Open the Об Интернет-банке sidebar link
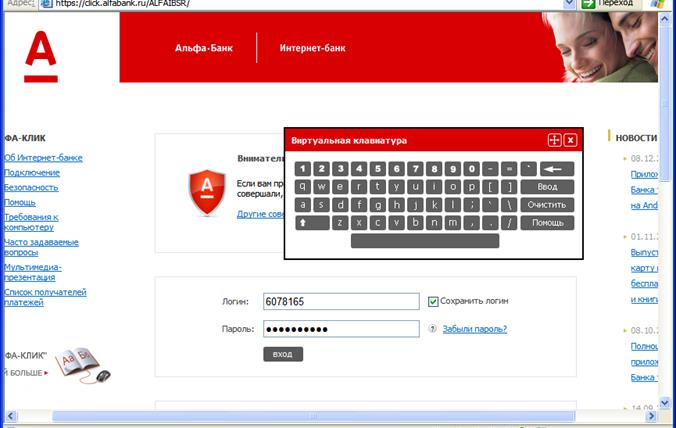This screenshot has height=428, width=676. coord(43,158)
